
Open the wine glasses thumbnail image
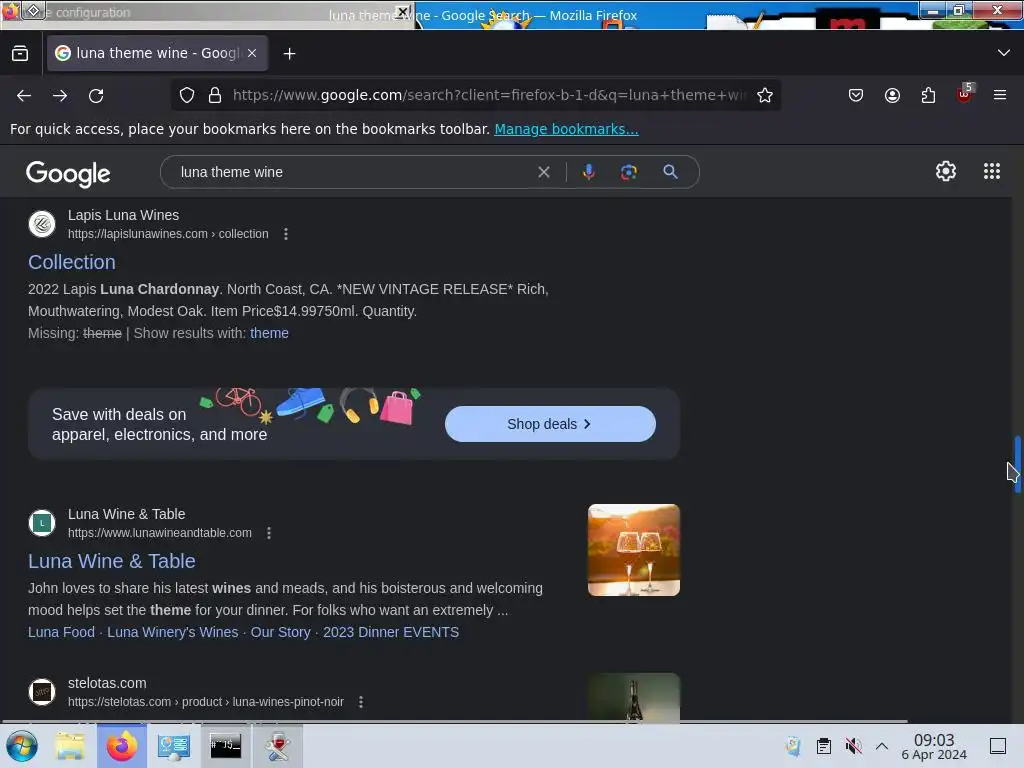point(633,550)
